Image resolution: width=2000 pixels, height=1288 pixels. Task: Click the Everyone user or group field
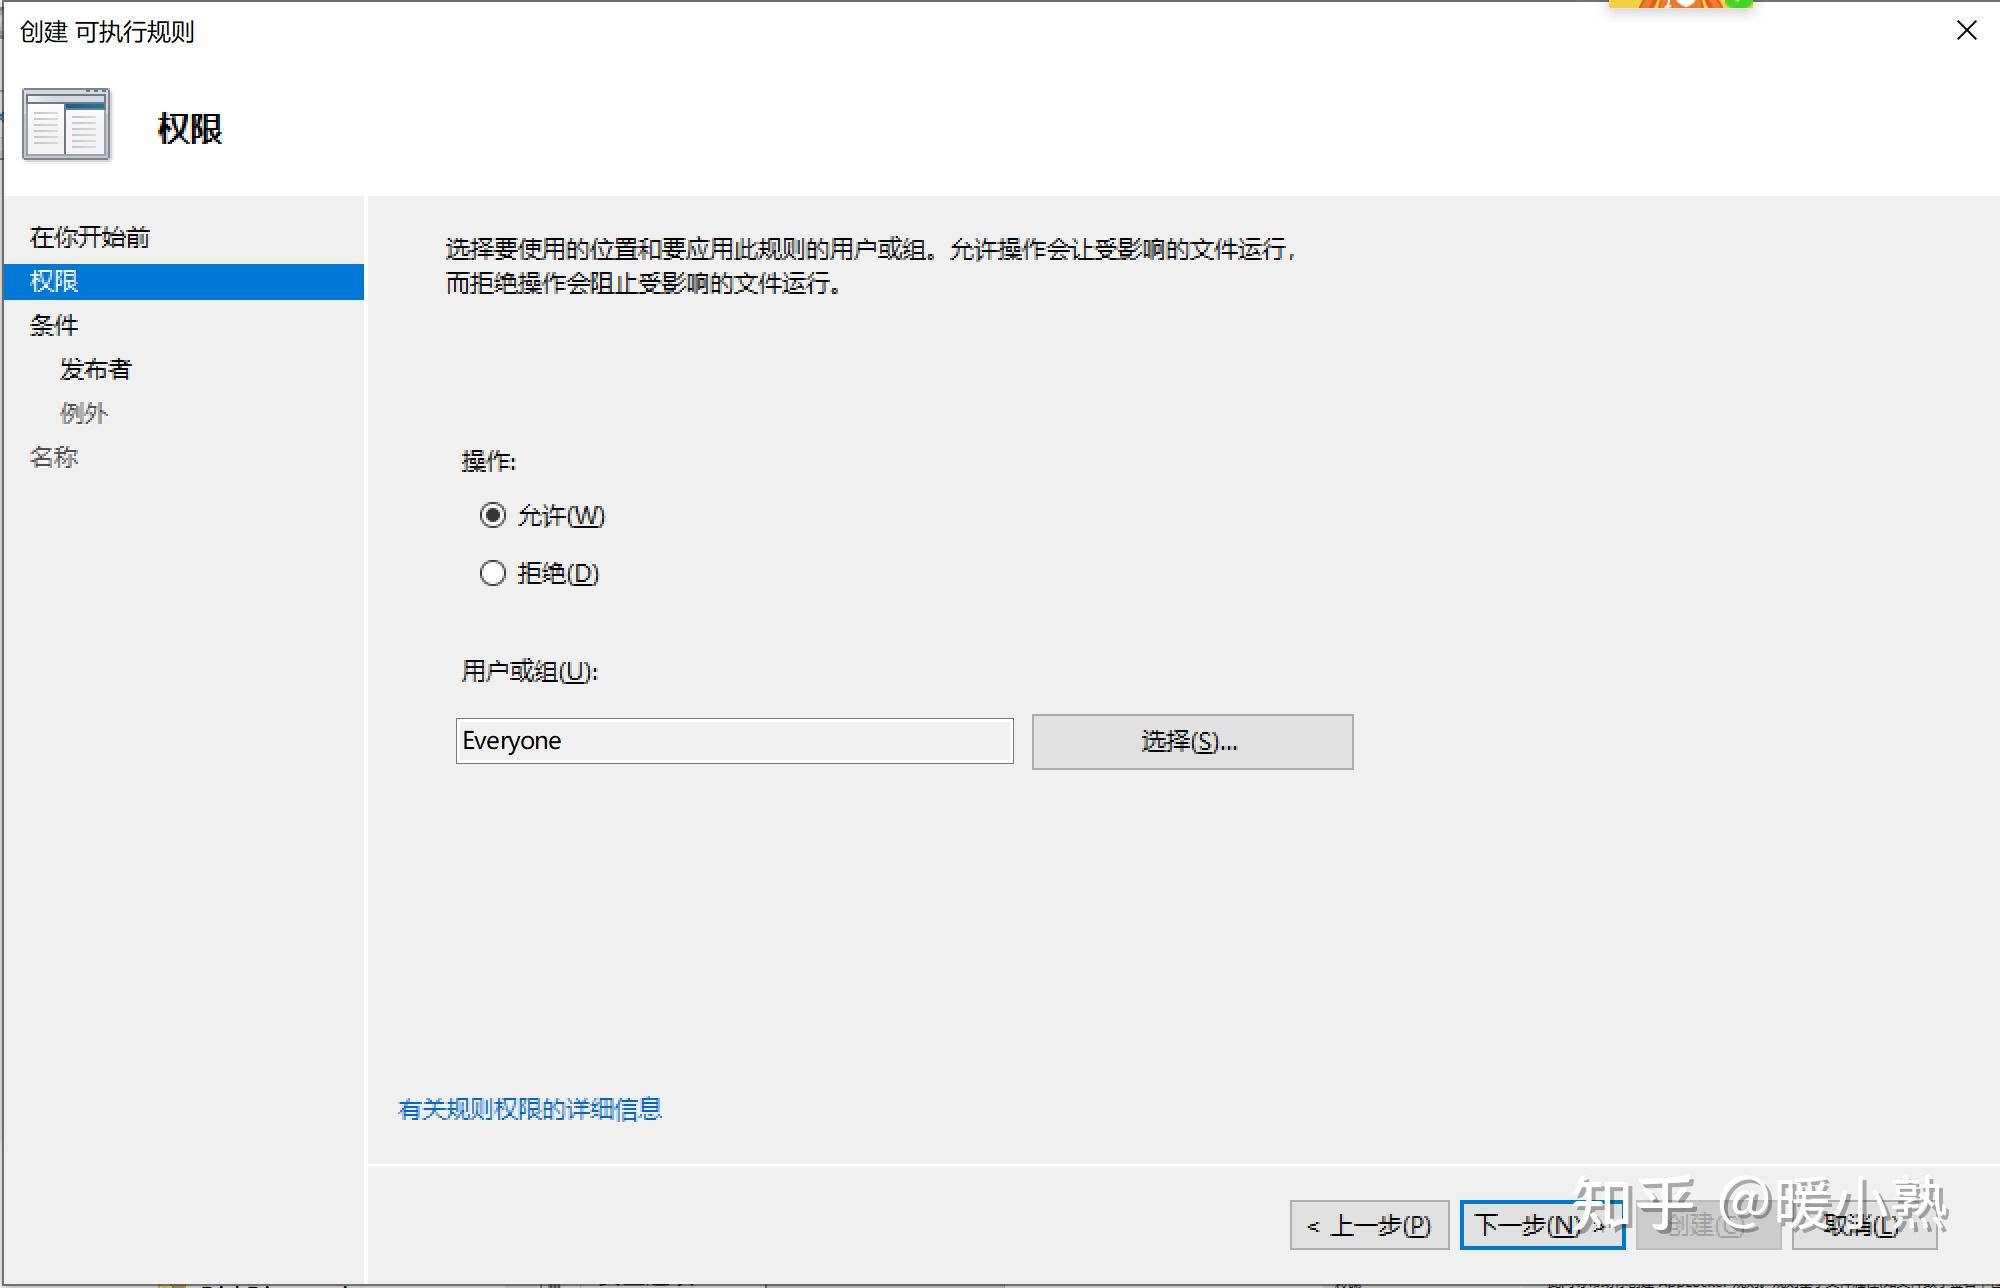[733, 741]
